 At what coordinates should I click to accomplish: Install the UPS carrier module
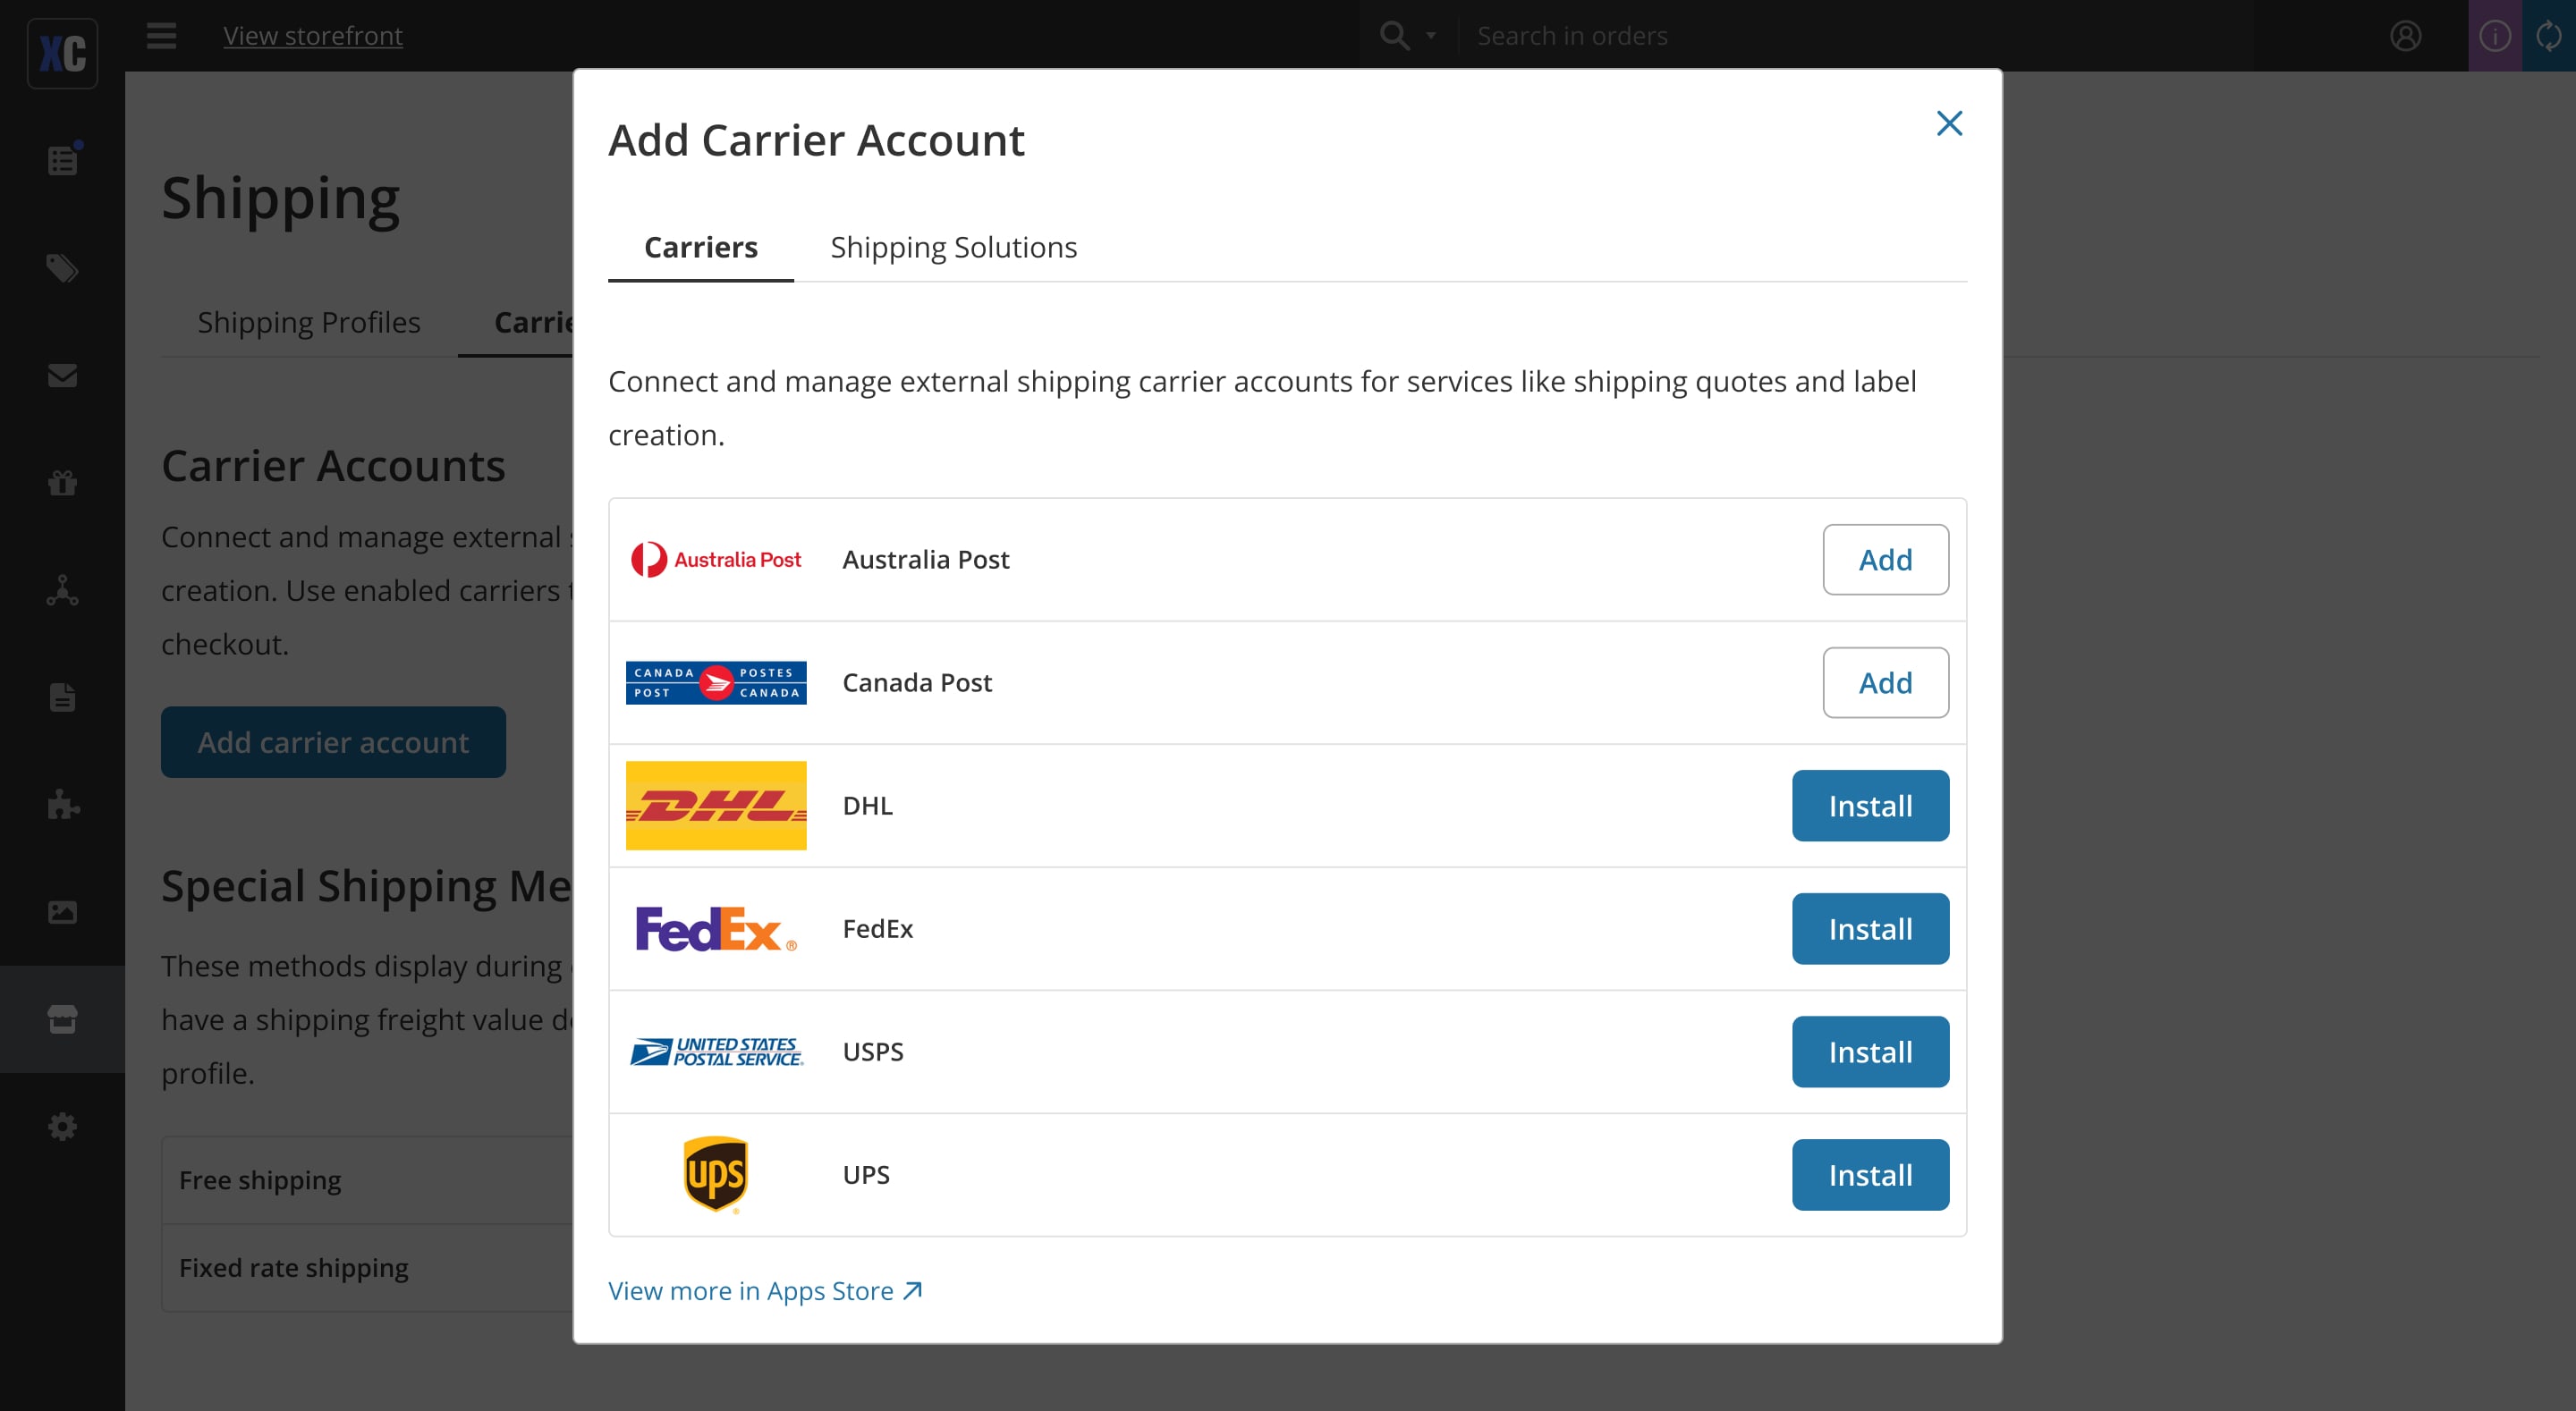point(1869,1174)
